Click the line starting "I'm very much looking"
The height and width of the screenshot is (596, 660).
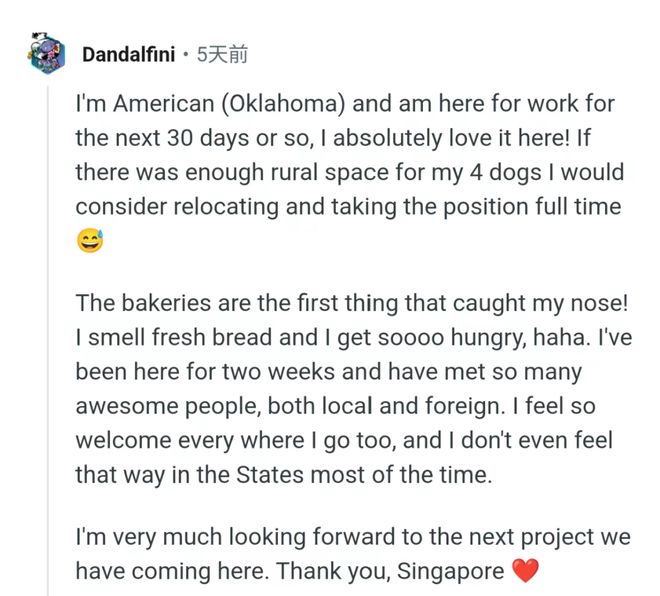[x=353, y=537]
